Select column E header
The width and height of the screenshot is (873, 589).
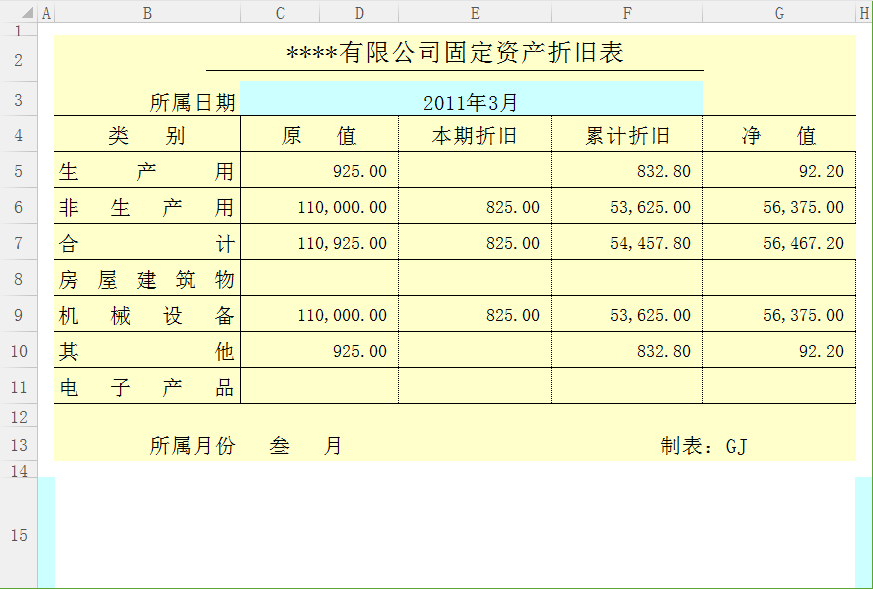474,12
